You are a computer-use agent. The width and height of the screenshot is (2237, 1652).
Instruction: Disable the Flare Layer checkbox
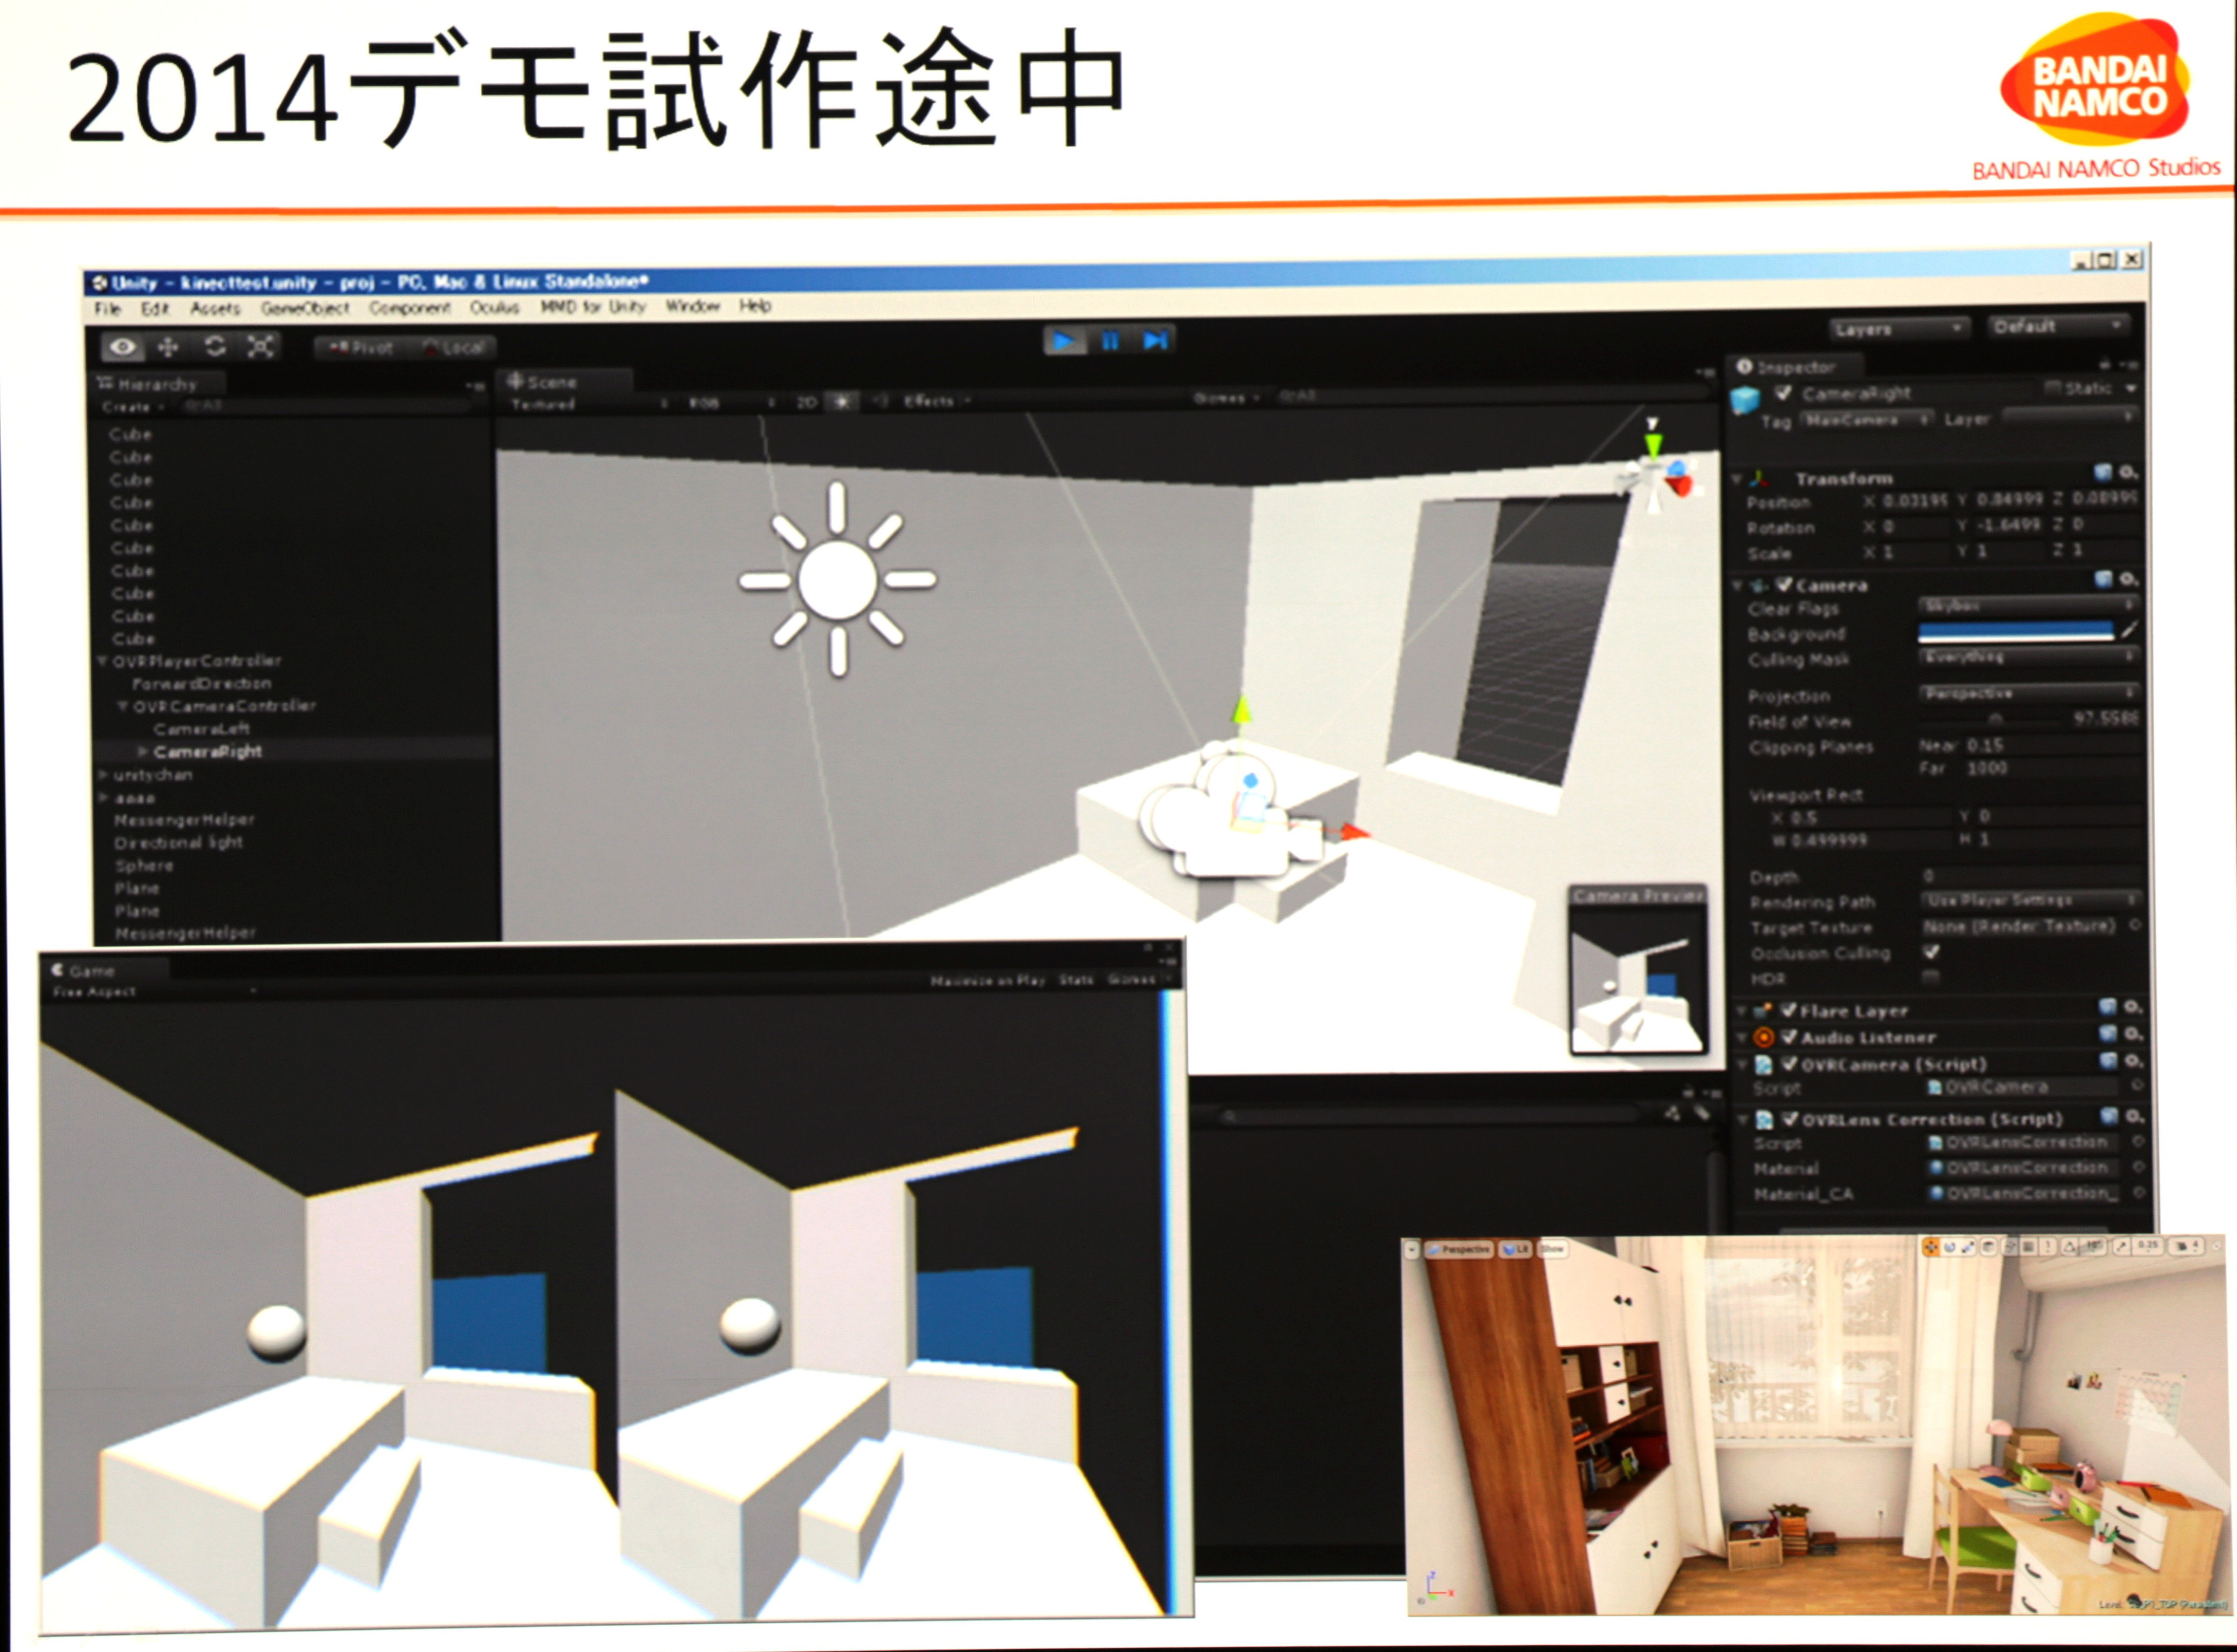1789,1010
